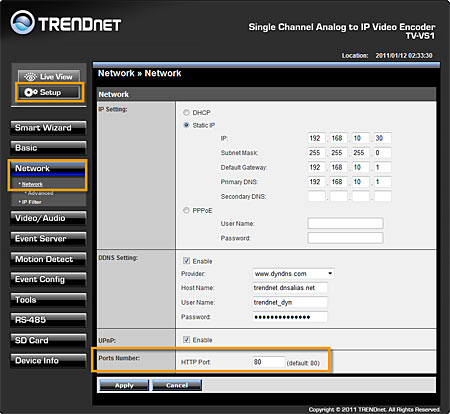Viewport: 450px width, 414px height.
Task: Select the Static IP radio option
Action: pyautogui.click(x=186, y=125)
